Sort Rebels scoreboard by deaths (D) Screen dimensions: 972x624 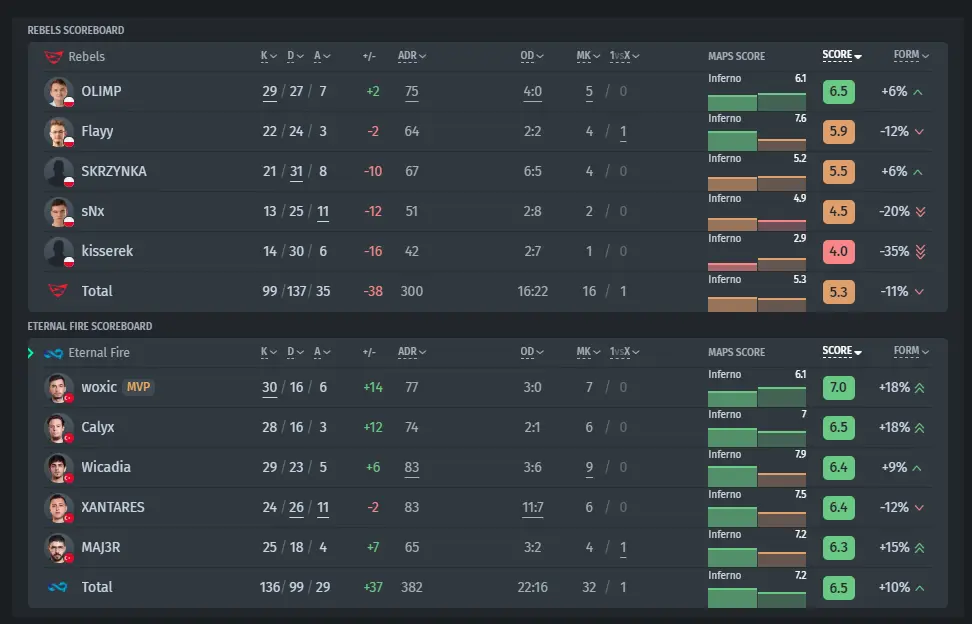pos(295,56)
